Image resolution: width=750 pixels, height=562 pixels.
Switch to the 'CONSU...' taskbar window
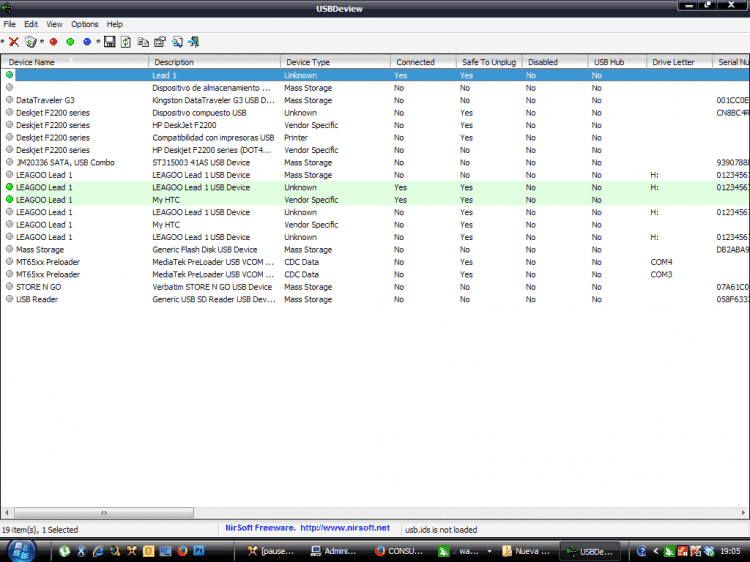coord(399,551)
